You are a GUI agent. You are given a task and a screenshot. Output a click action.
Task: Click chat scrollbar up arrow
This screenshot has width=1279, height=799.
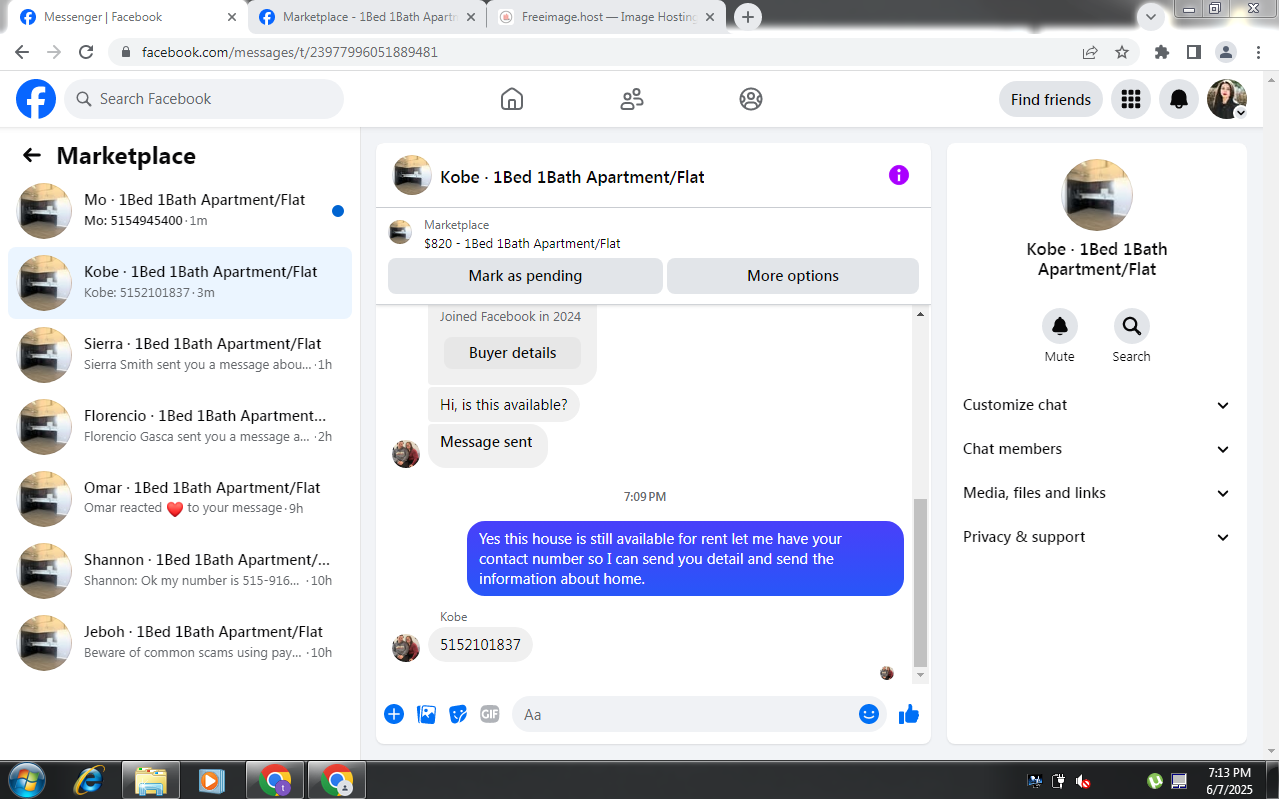(x=921, y=315)
